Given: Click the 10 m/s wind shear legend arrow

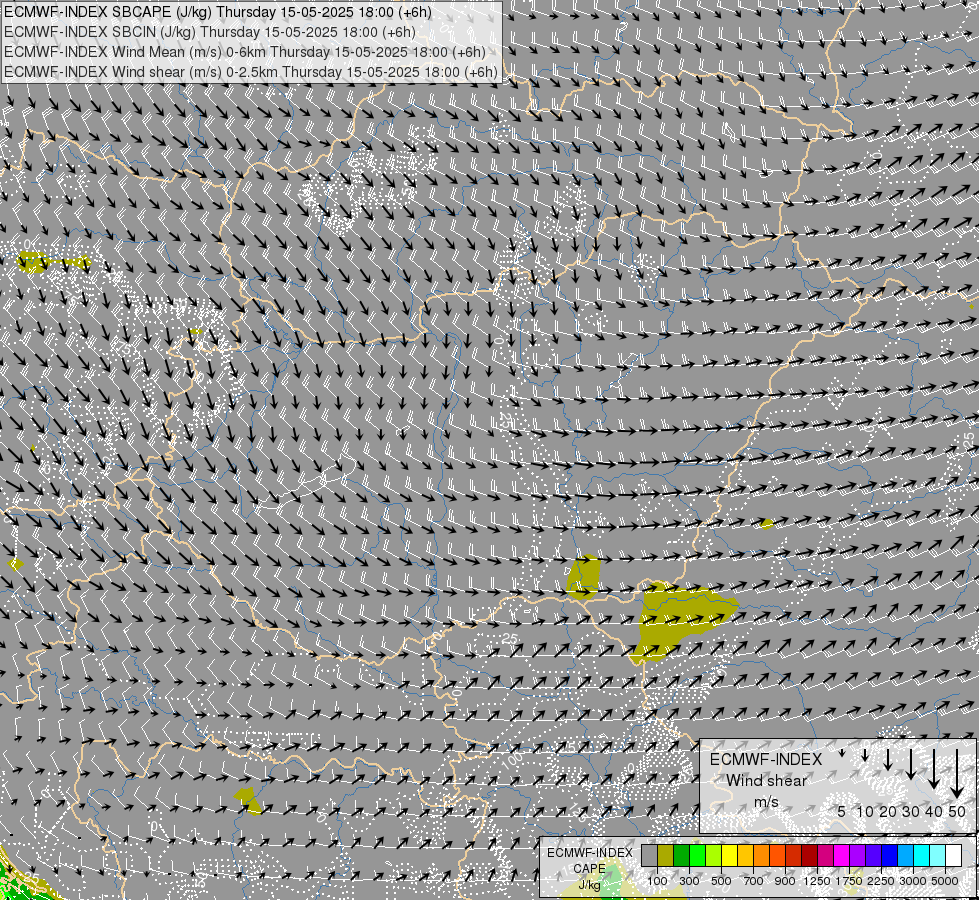Looking at the screenshot, I should 865,755.
